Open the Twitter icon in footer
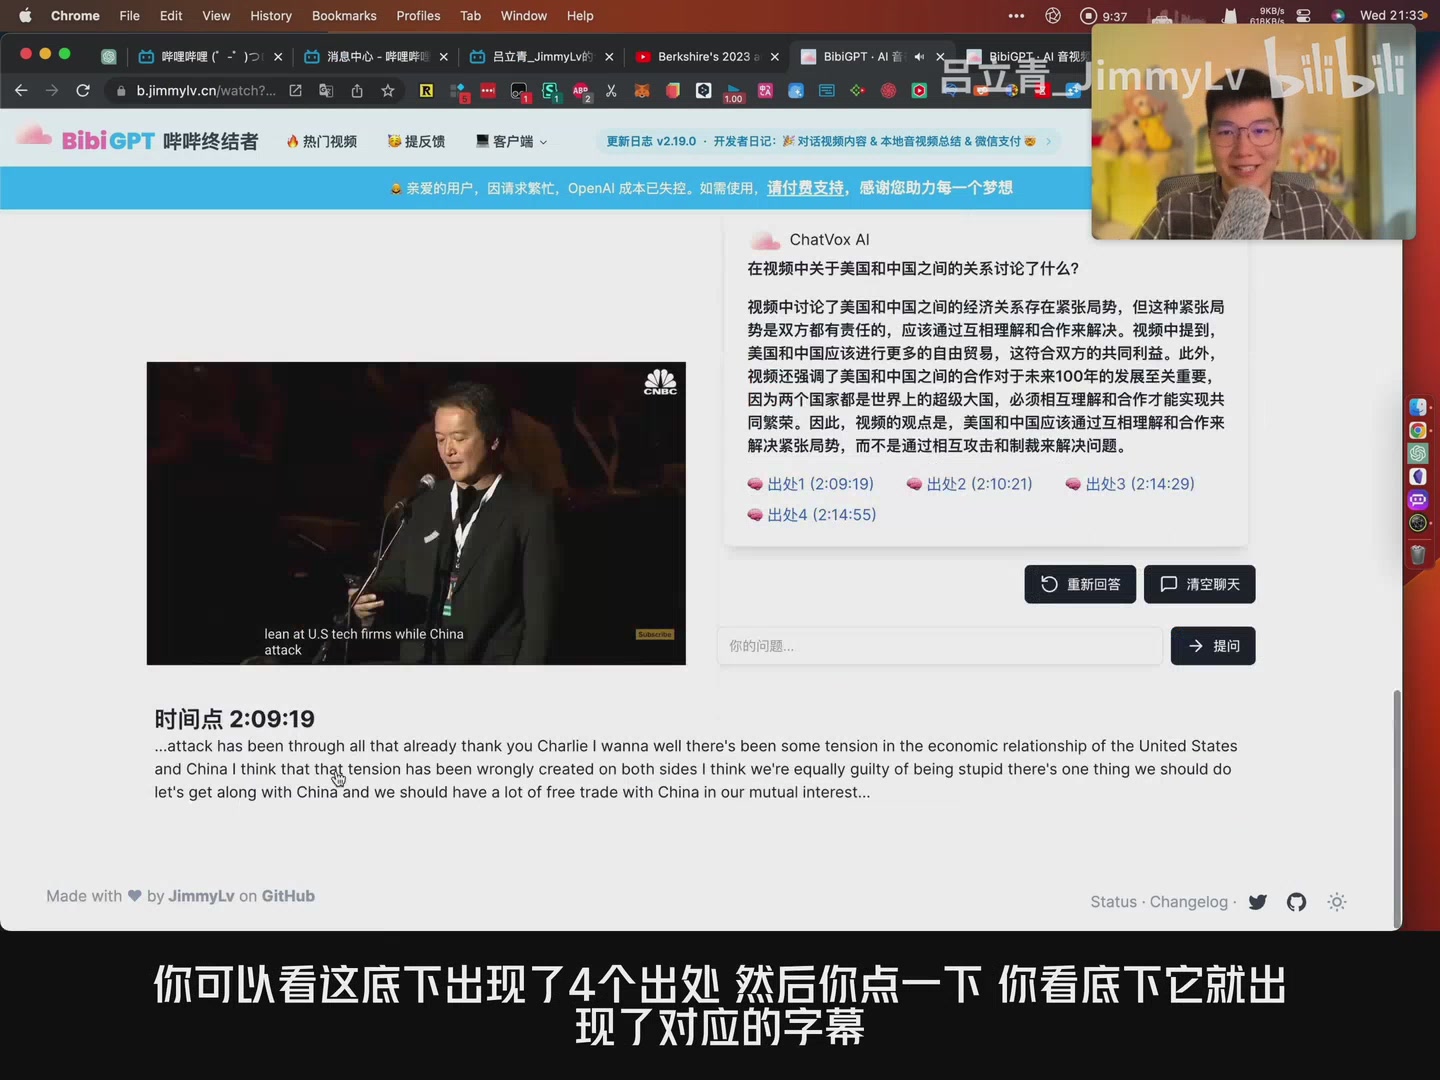 pos(1258,902)
